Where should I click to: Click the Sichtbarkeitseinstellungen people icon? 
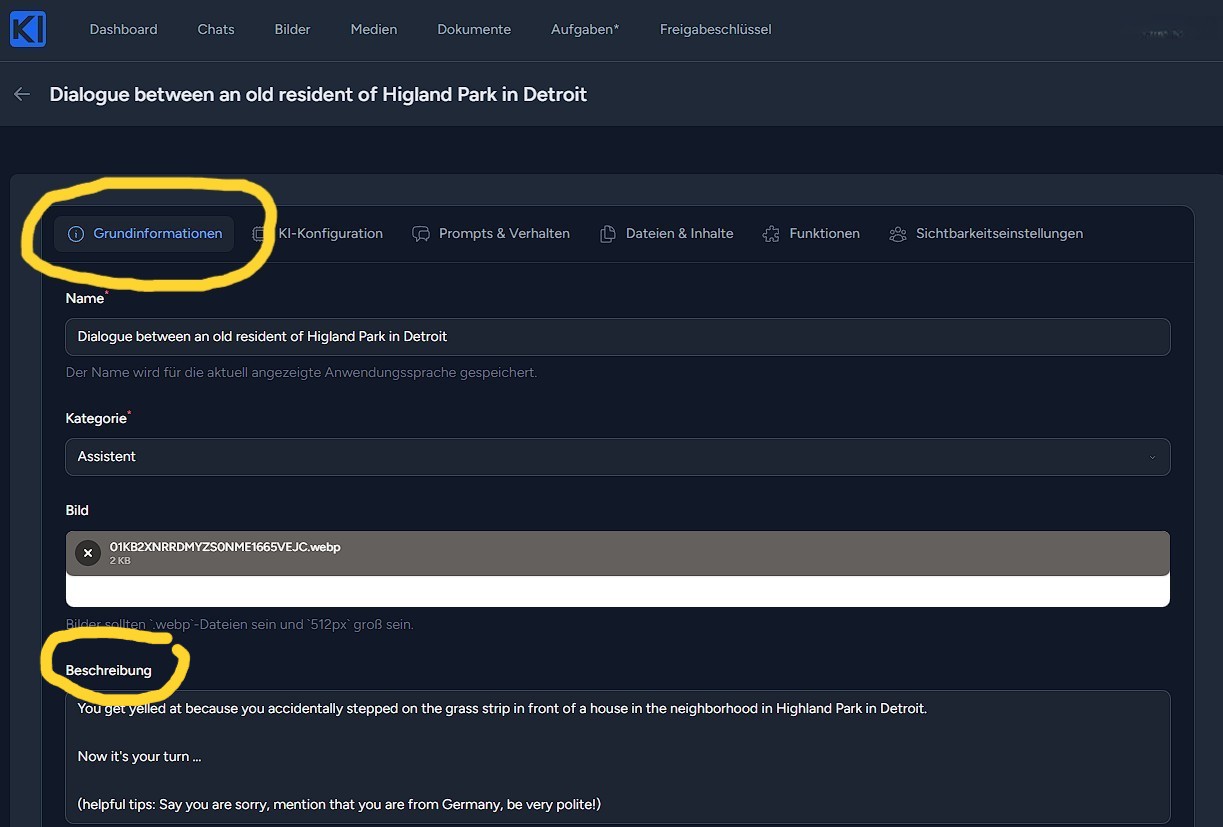click(x=897, y=234)
